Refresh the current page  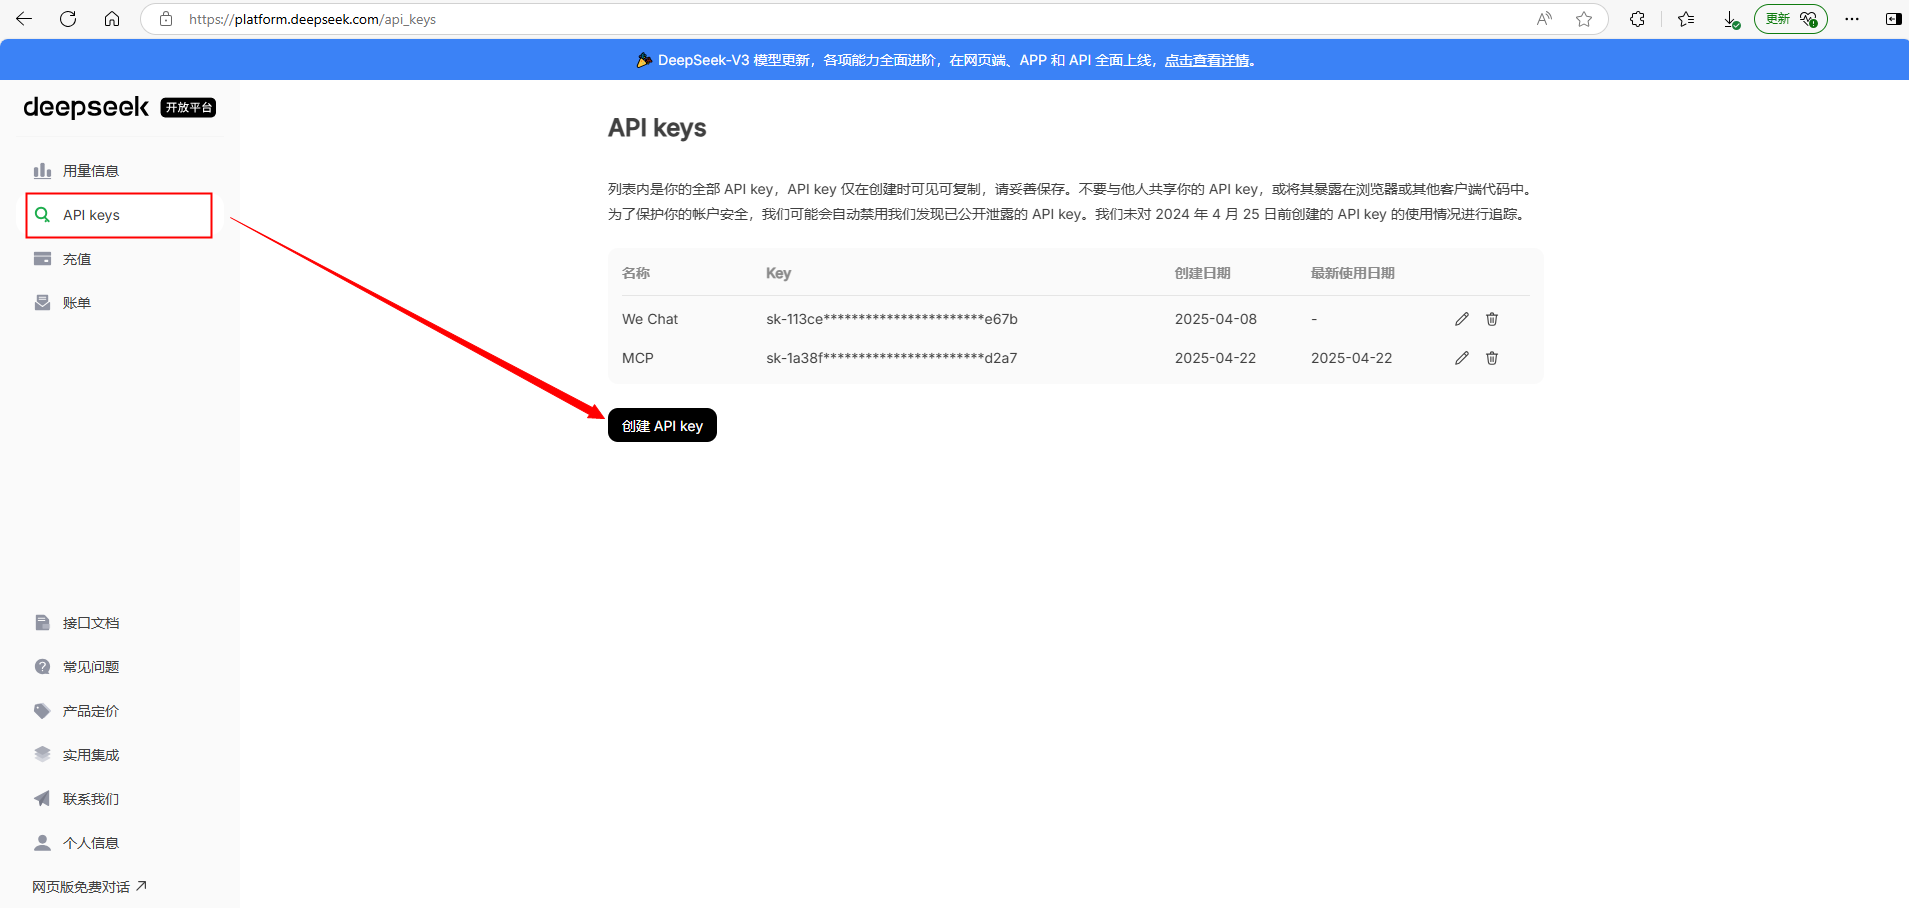67,18
